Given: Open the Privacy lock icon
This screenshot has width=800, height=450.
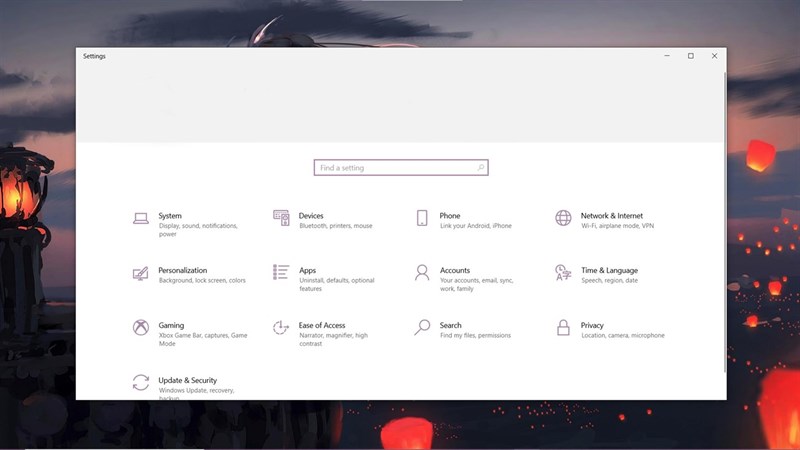Looking at the screenshot, I should point(563,327).
